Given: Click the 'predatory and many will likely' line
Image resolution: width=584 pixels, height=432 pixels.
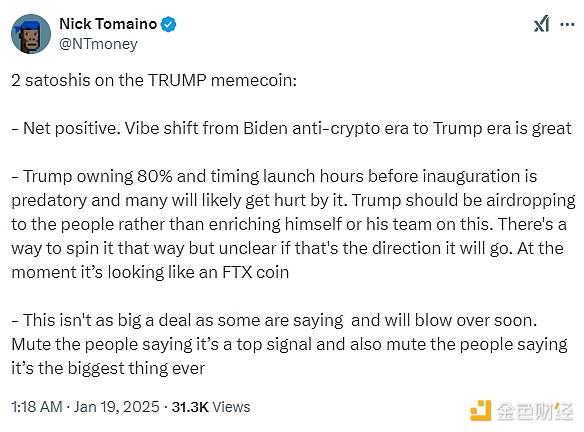Looking at the screenshot, I should click(x=293, y=200).
